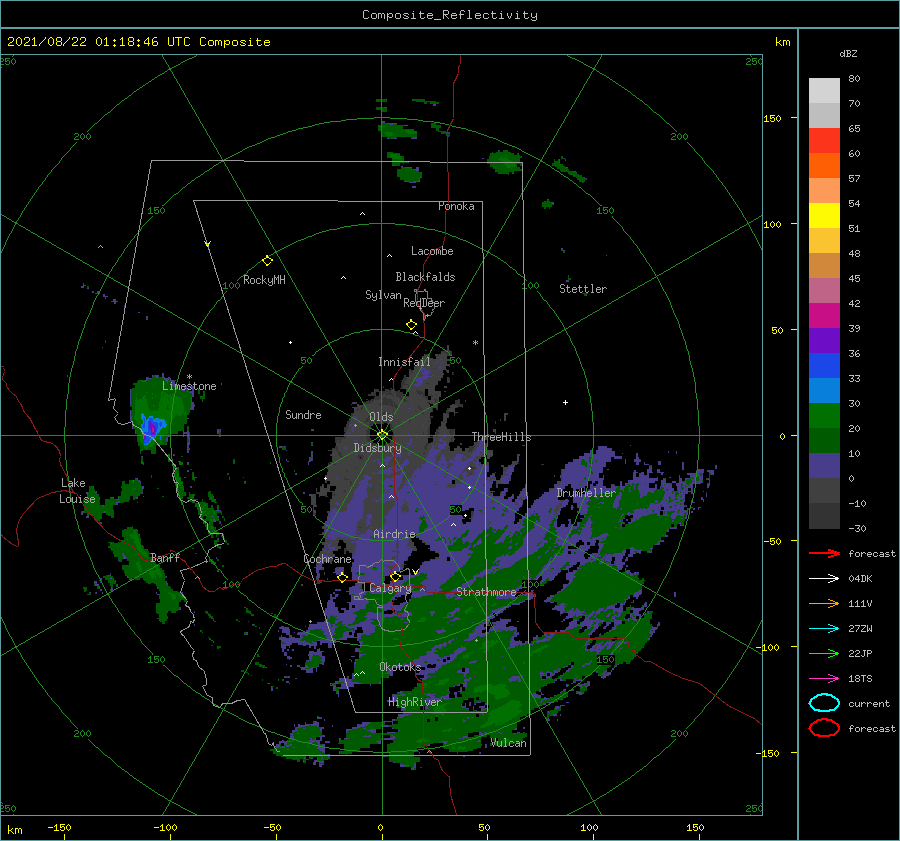The image size is (900, 841).
Task: Click the bright yellow 54 dBZ color band
Action: 824,215
